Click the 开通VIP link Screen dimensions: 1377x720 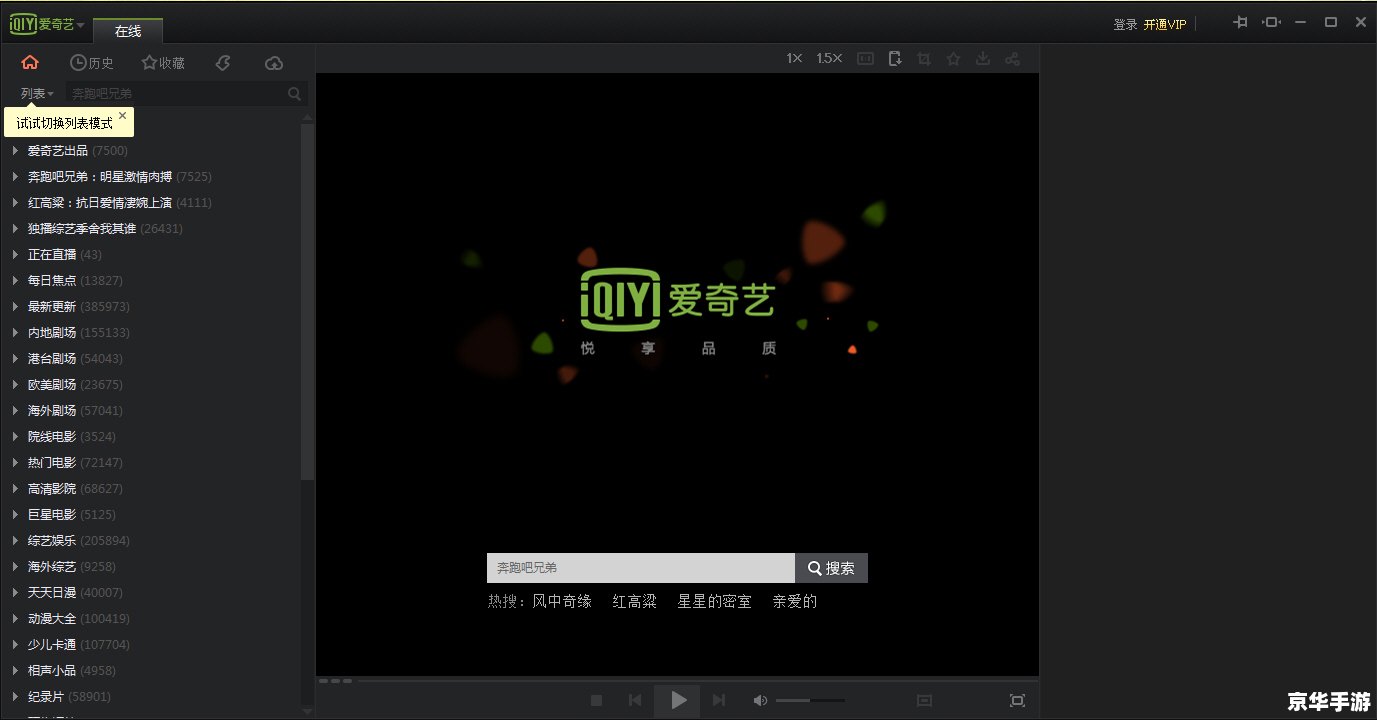pyautogui.click(x=1165, y=24)
